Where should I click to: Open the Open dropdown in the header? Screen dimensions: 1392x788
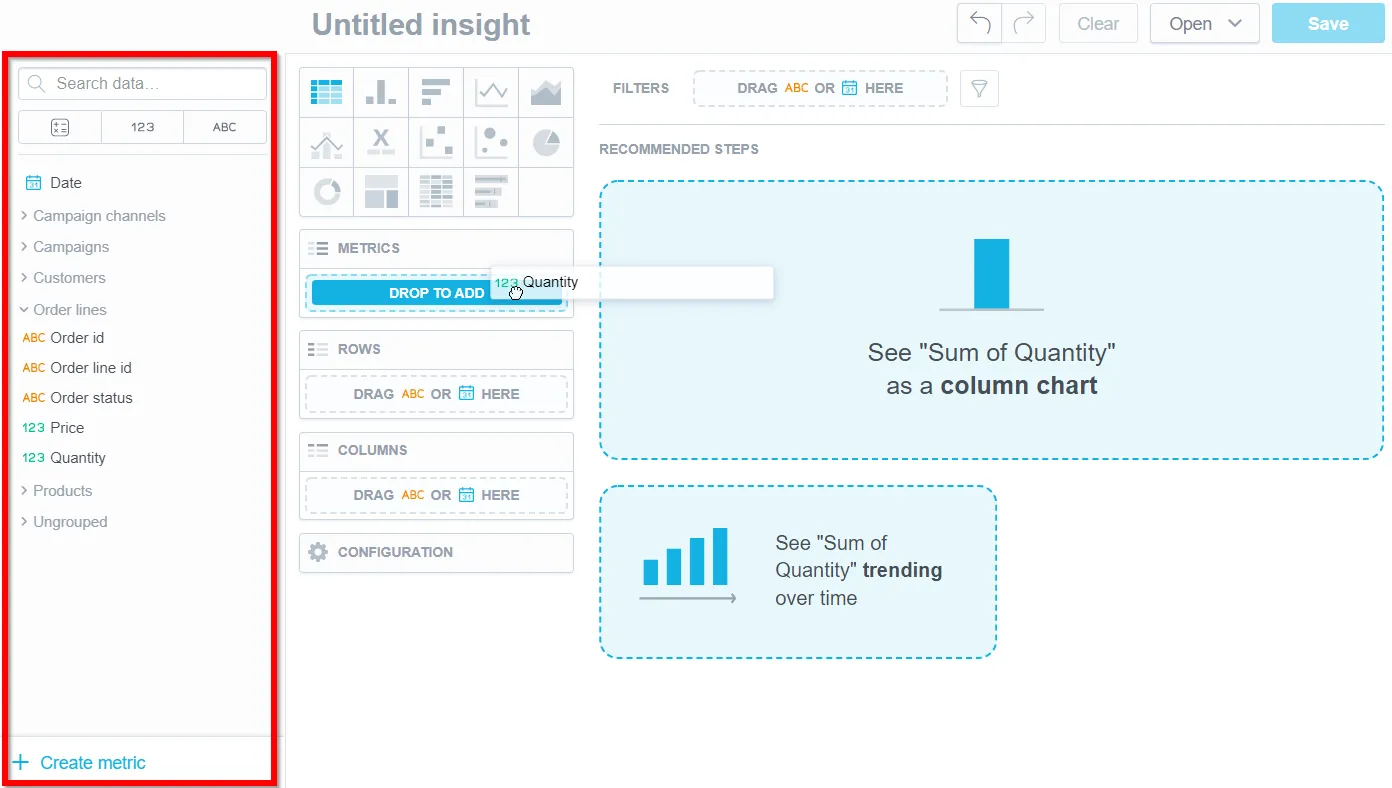coord(1204,23)
